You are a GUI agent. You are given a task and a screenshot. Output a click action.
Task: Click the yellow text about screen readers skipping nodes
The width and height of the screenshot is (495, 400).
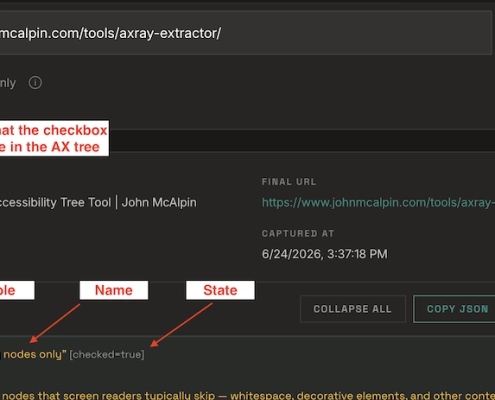pos(247,395)
